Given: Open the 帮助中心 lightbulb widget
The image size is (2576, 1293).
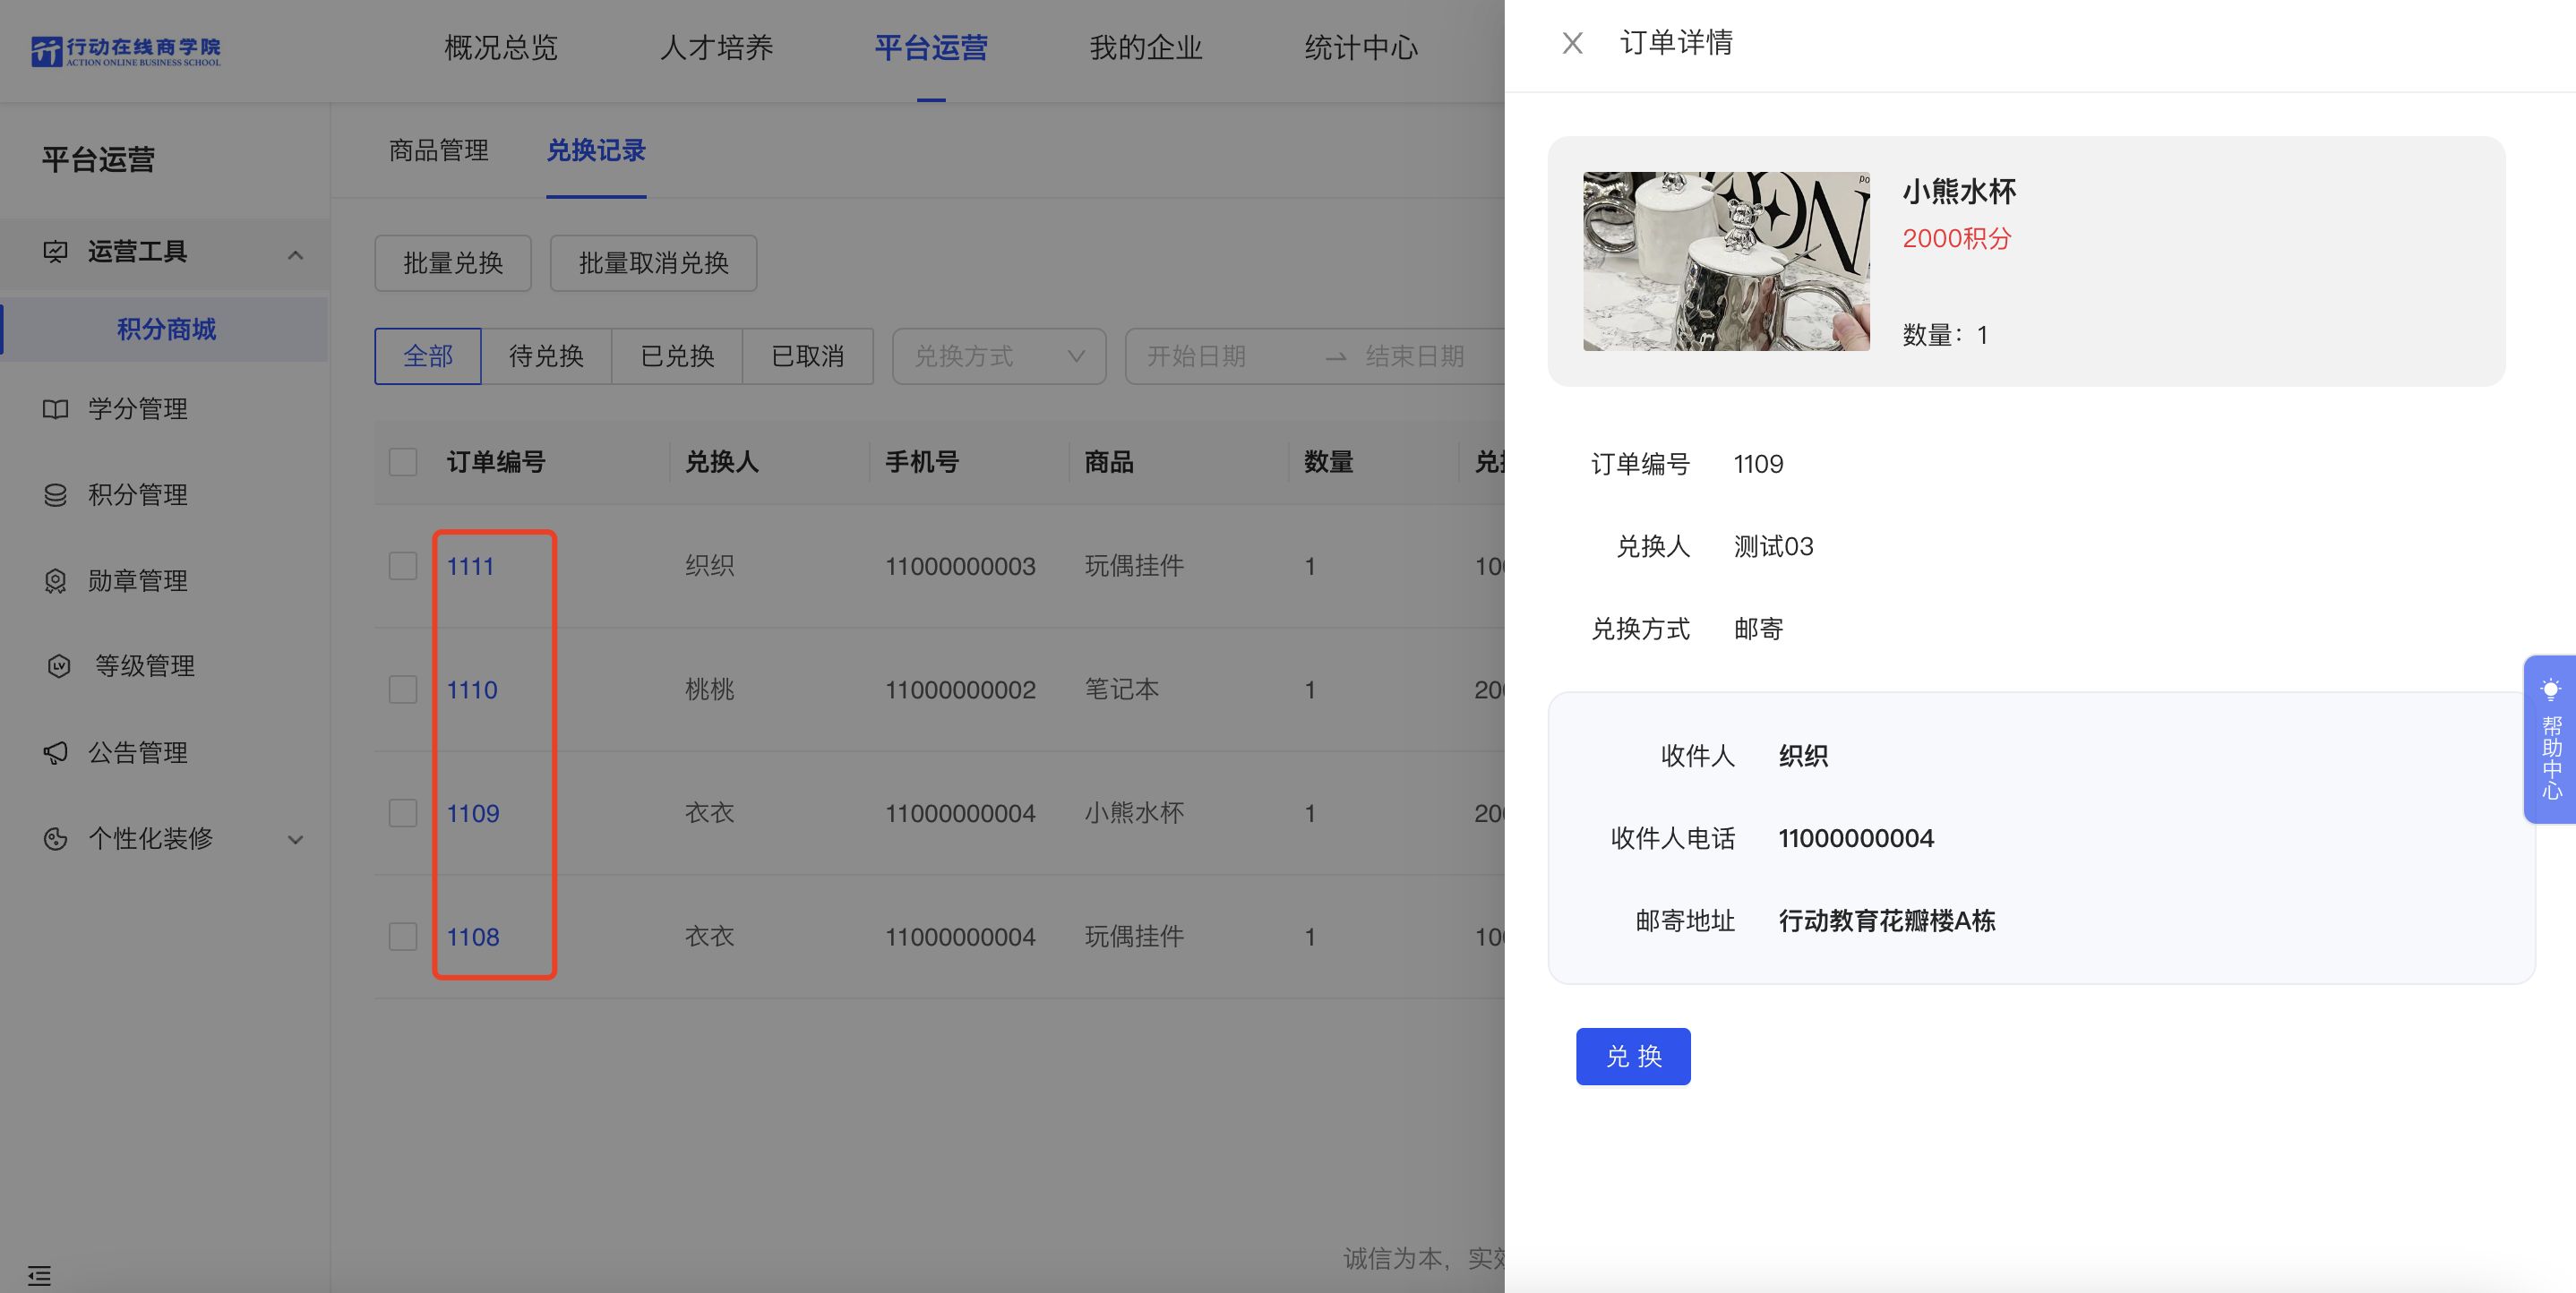Looking at the screenshot, I should 2550,739.
